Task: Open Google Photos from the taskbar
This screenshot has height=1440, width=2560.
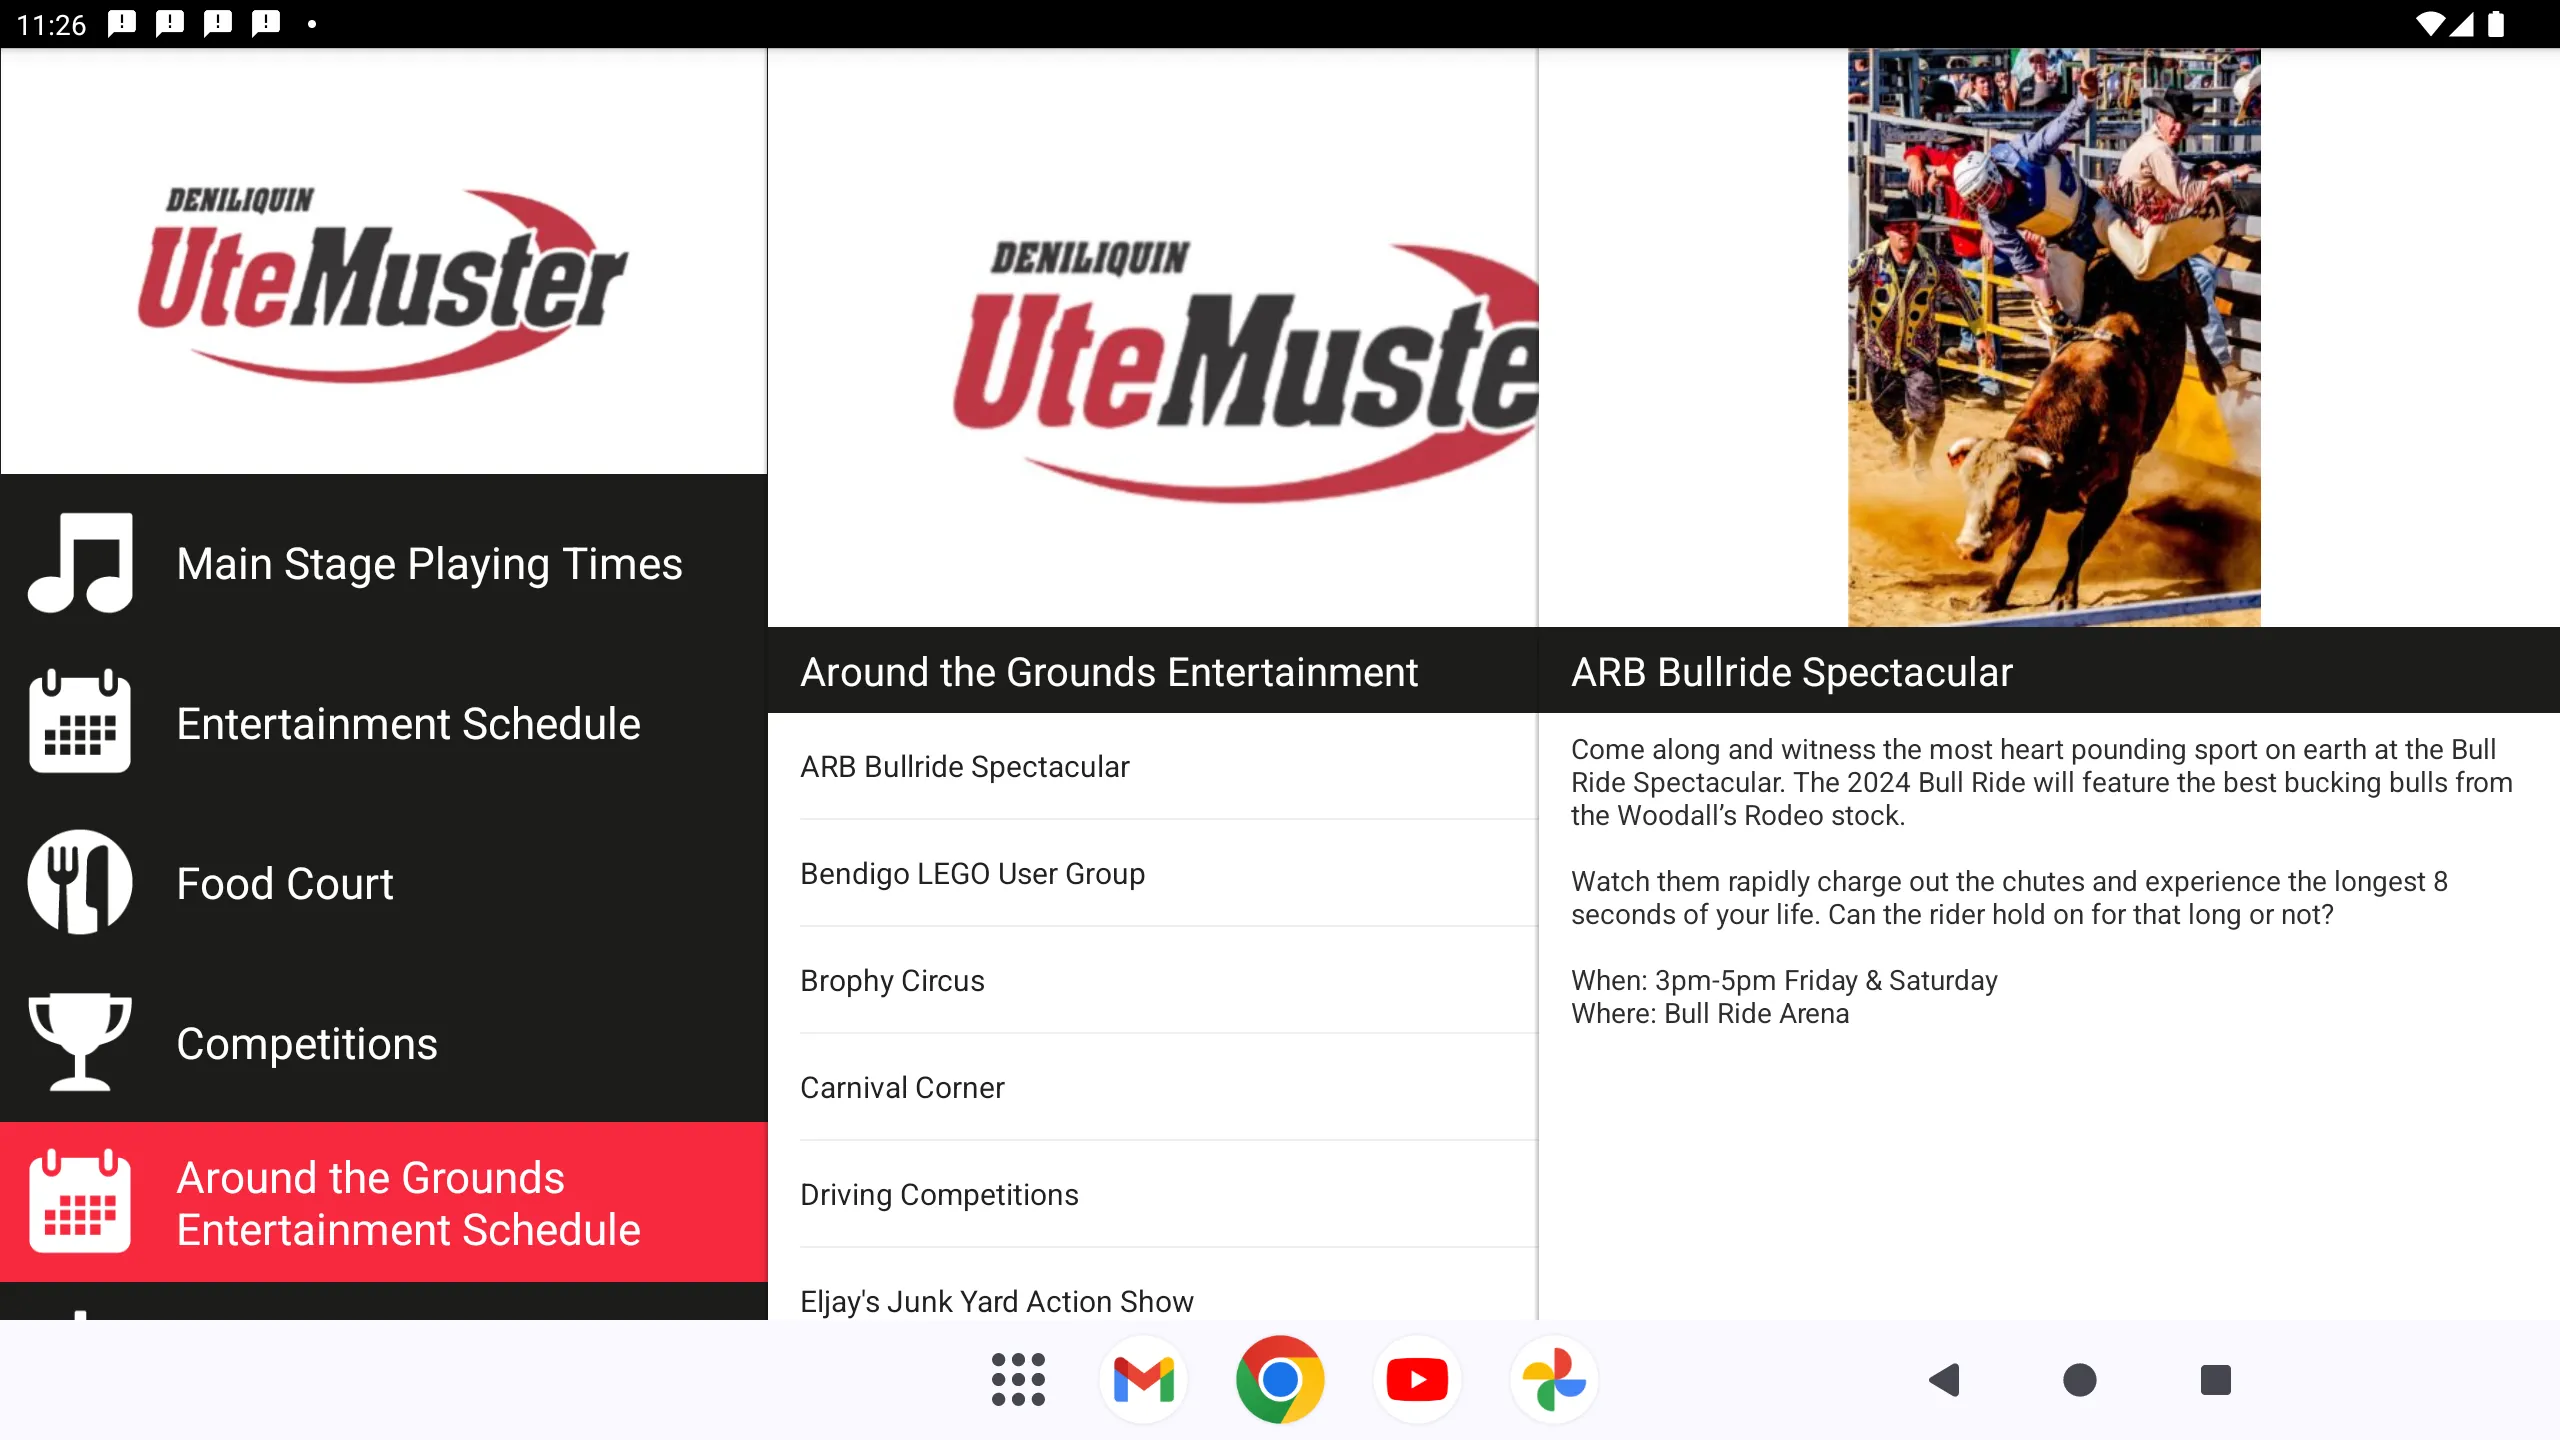Action: (x=1554, y=1380)
